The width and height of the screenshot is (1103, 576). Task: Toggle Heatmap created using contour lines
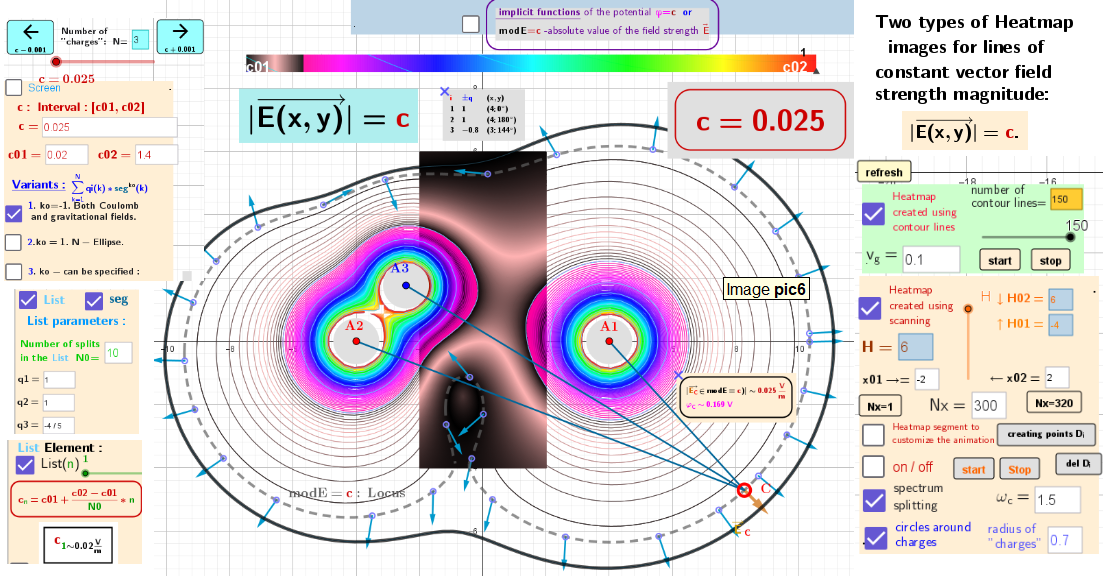[x=873, y=214]
